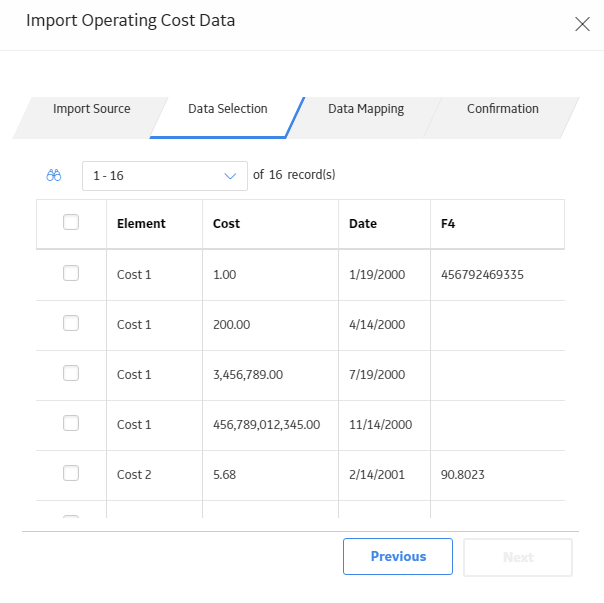The width and height of the screenshot is (604, 603).
Task: Click the Previous button
Action: [x=398, y=556]
